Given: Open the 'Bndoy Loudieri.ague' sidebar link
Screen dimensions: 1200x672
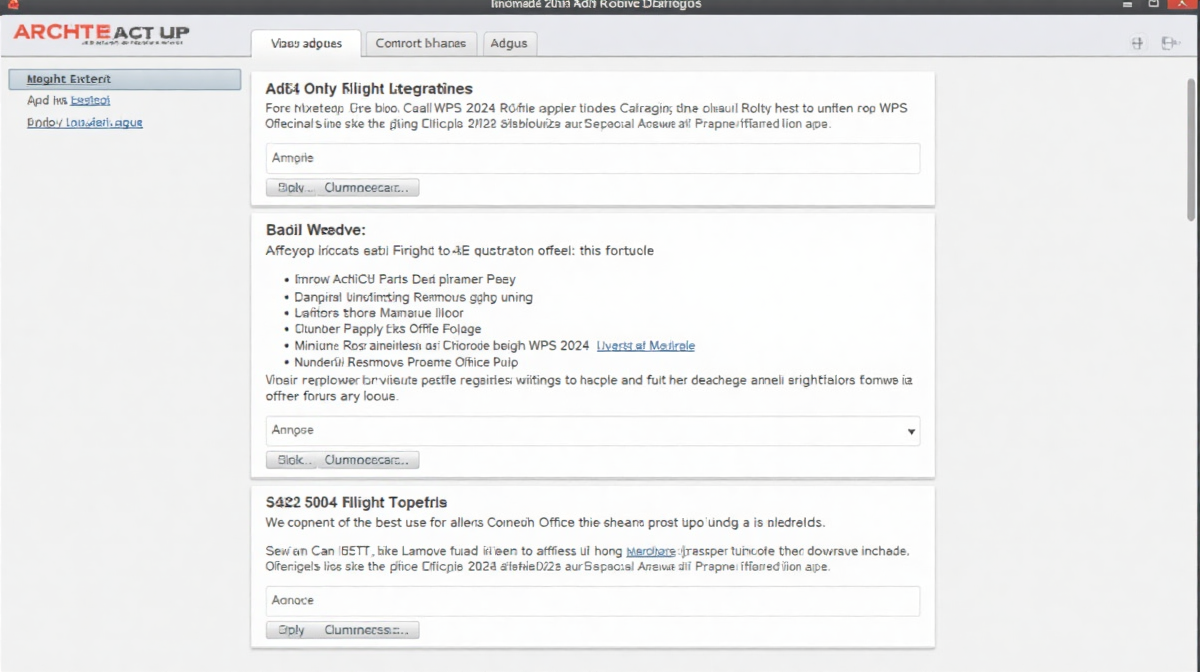Looking at the screenshot, I should (x=85, y=123).
